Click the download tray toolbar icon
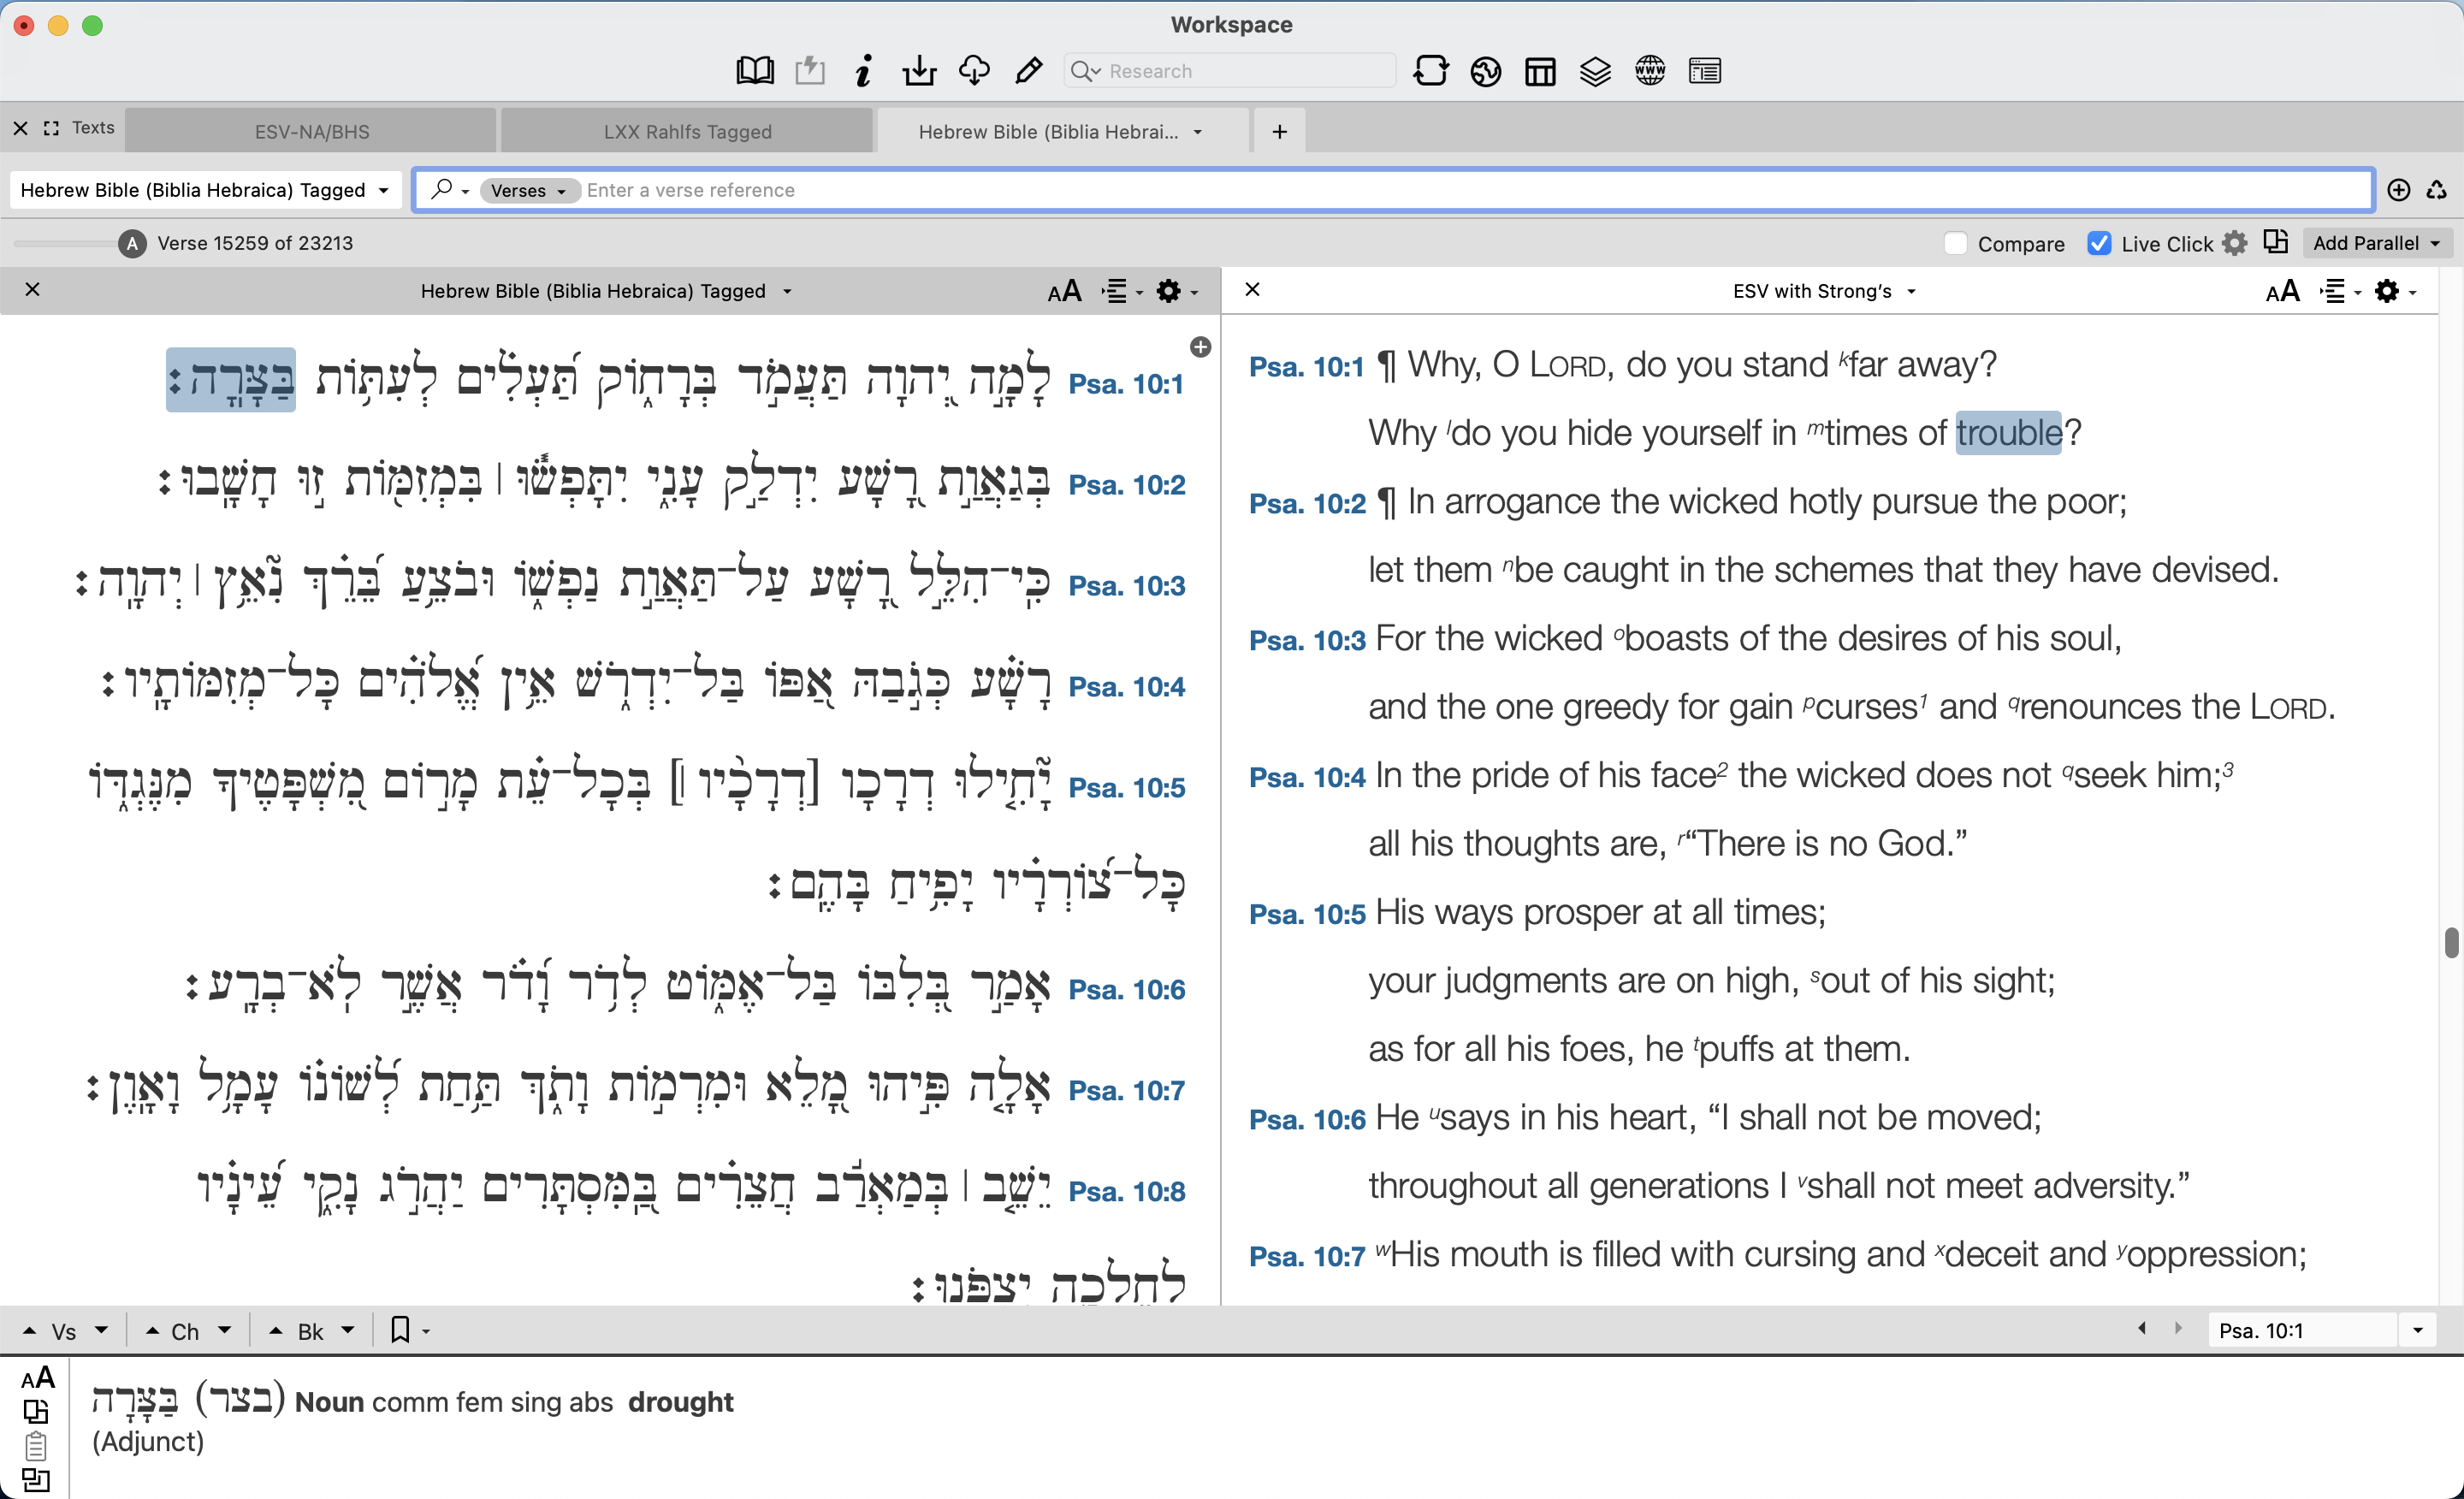 click(x=919, y=71)
